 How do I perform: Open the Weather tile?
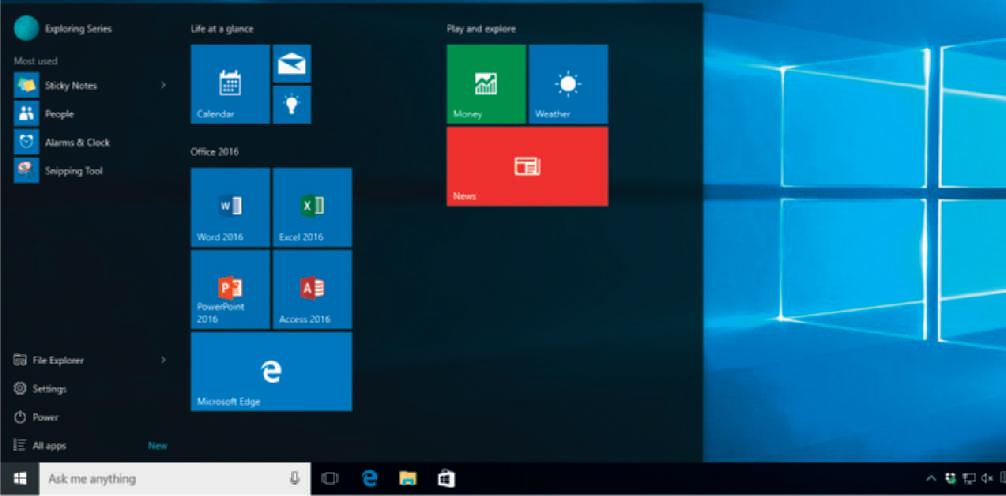tap(568, 84)
